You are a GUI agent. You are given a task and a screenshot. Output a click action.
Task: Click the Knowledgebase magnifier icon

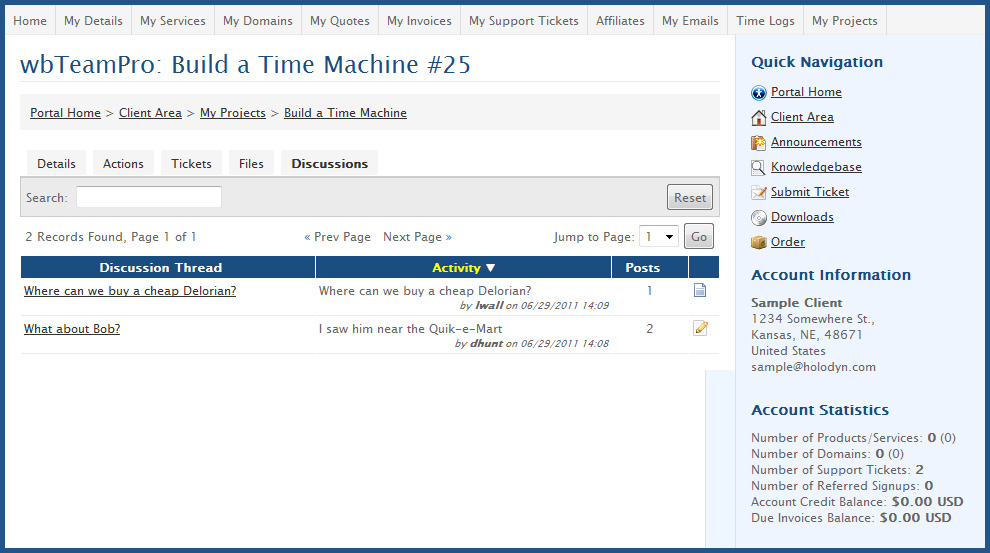758,168
